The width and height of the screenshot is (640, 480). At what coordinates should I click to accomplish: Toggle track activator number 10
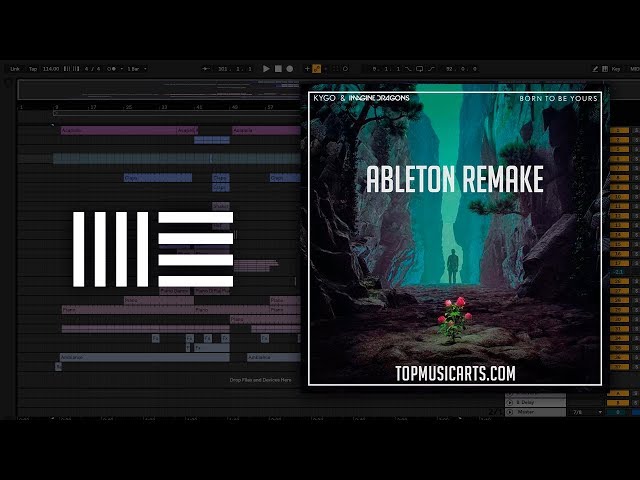[x=619, y=196]
